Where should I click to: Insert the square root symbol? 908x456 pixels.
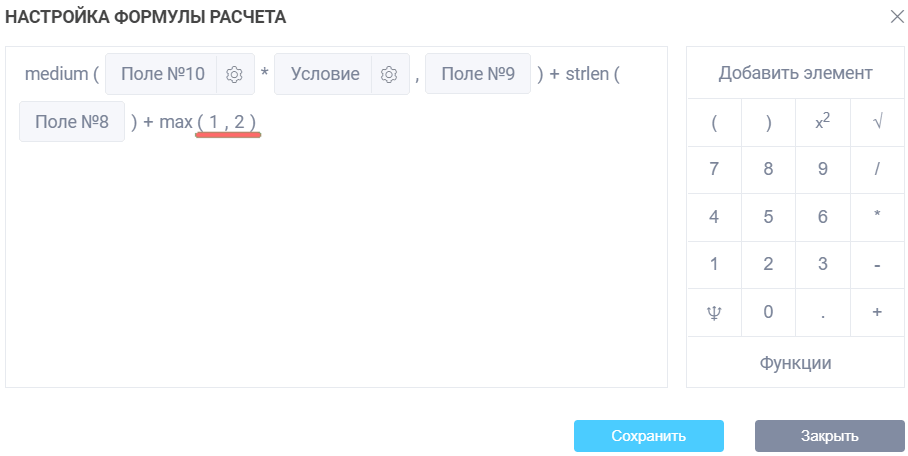pyautogui.click(x=877, y=122)
